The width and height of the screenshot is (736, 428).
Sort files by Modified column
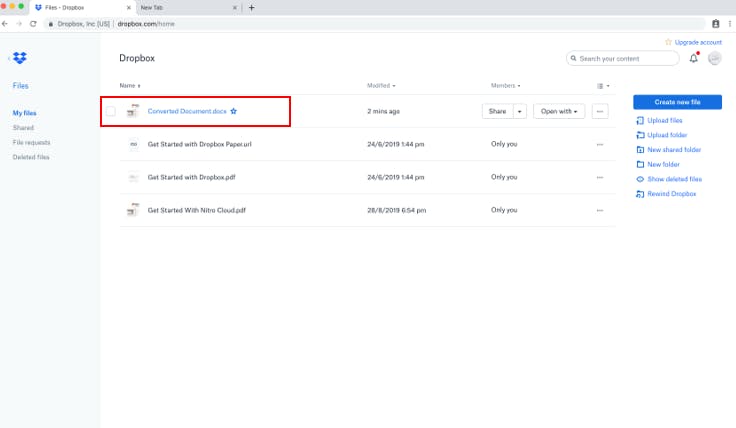380,86
